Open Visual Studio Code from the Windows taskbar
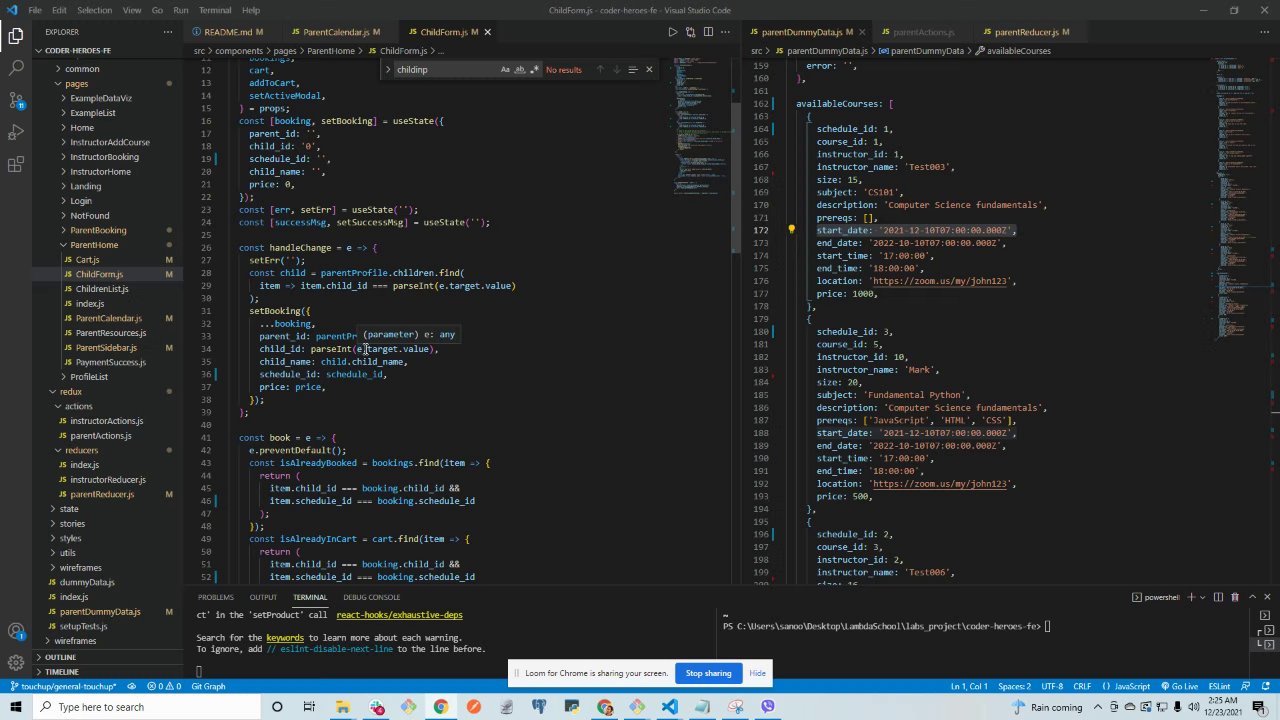The width and height of the screenshot is (1280, 720). click(669, 707)
